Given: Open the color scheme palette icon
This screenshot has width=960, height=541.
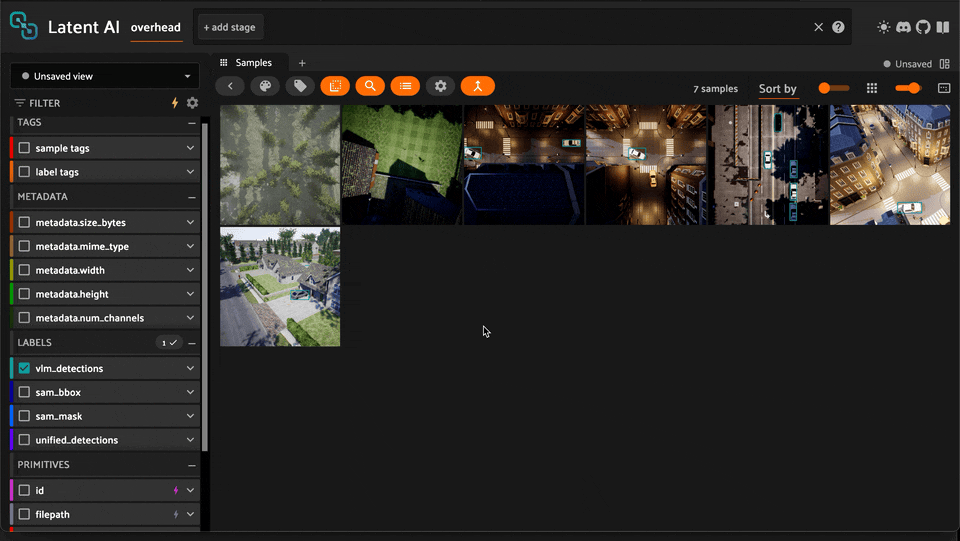Looking at the screenshot, I should [x=265, y=86].
